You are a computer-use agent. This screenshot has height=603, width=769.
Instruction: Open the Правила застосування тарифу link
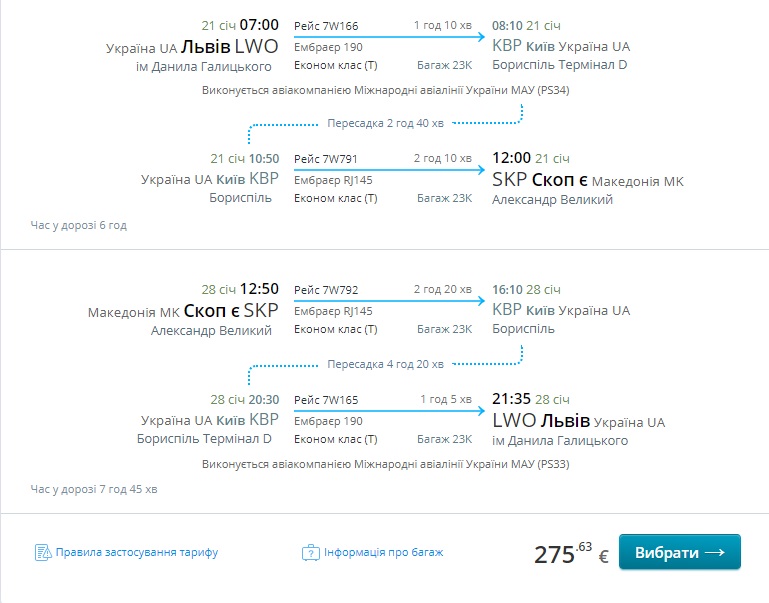(x=137, y=552)
